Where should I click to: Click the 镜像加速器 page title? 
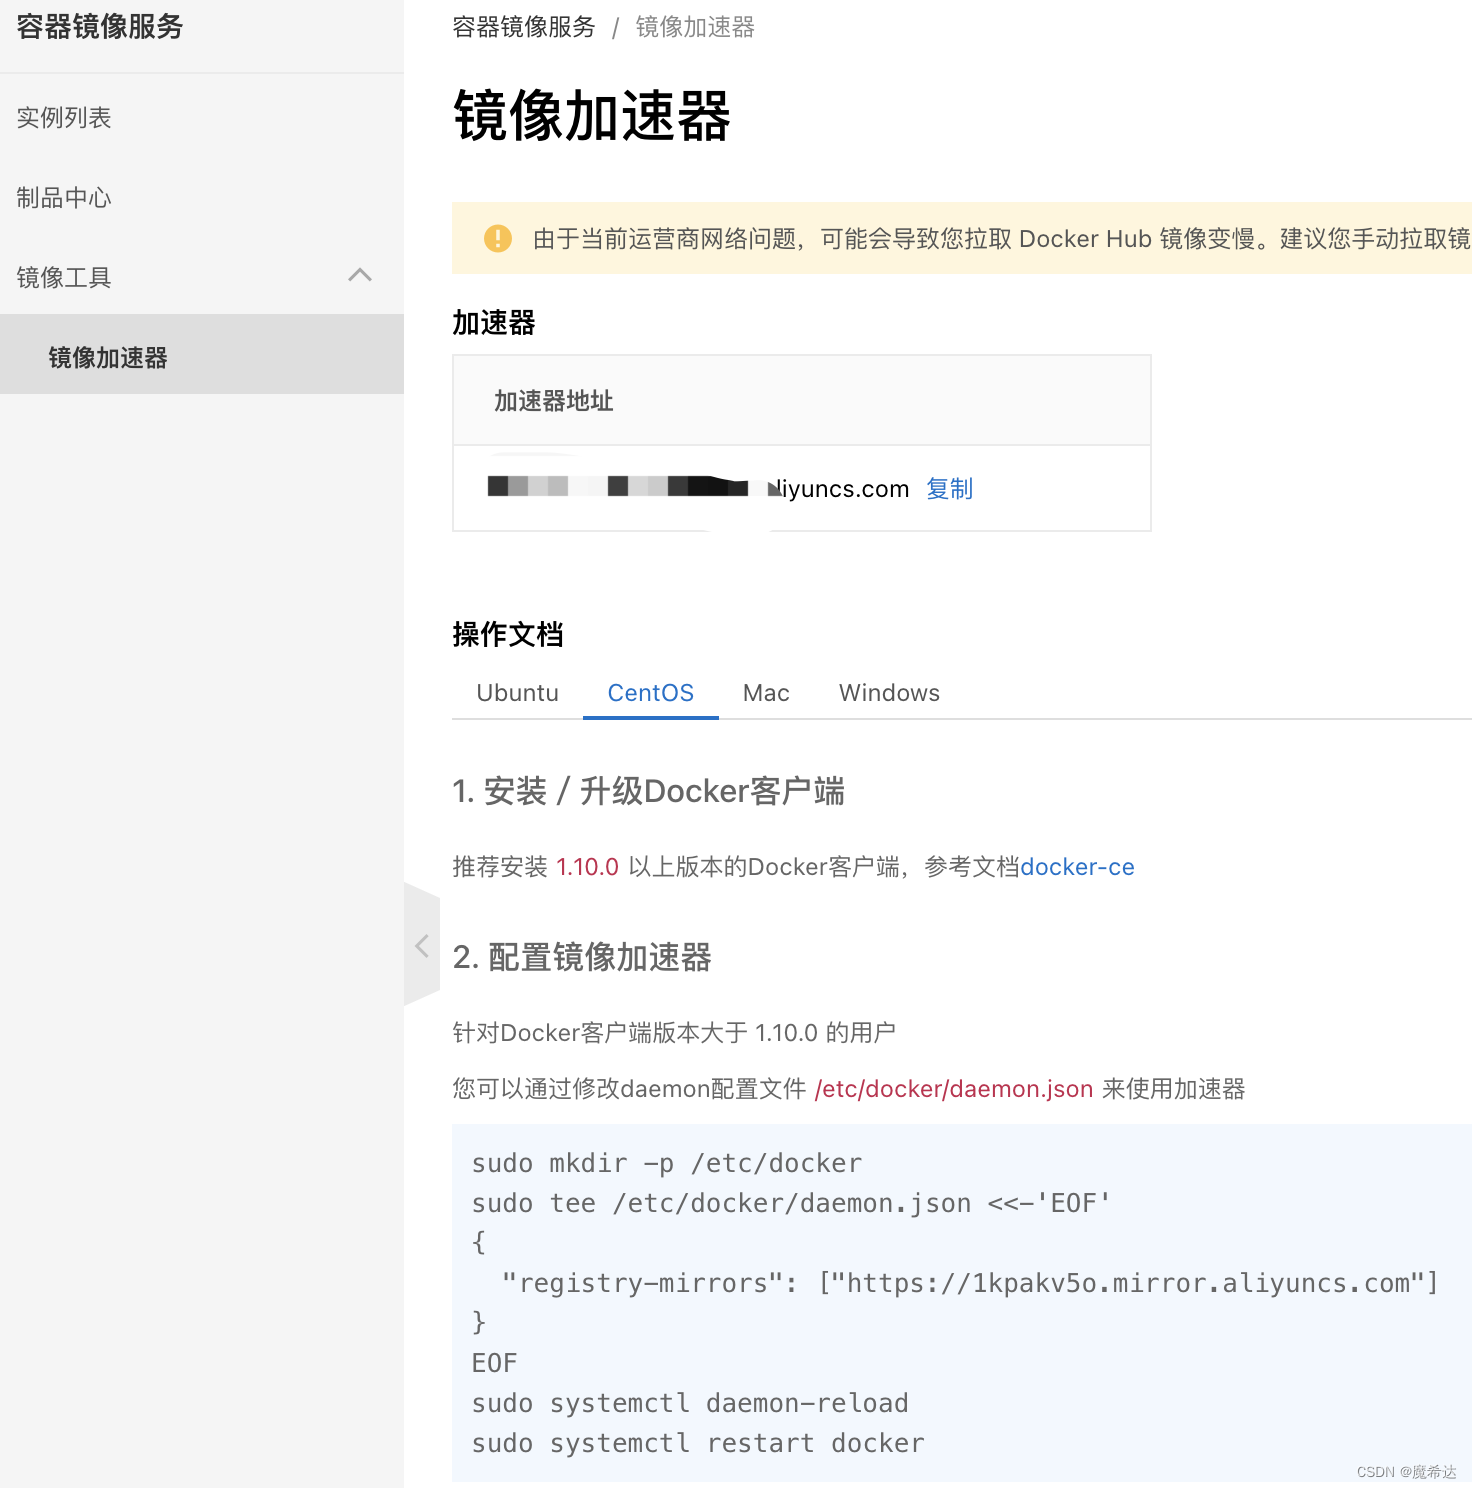(x=592, y=115)
